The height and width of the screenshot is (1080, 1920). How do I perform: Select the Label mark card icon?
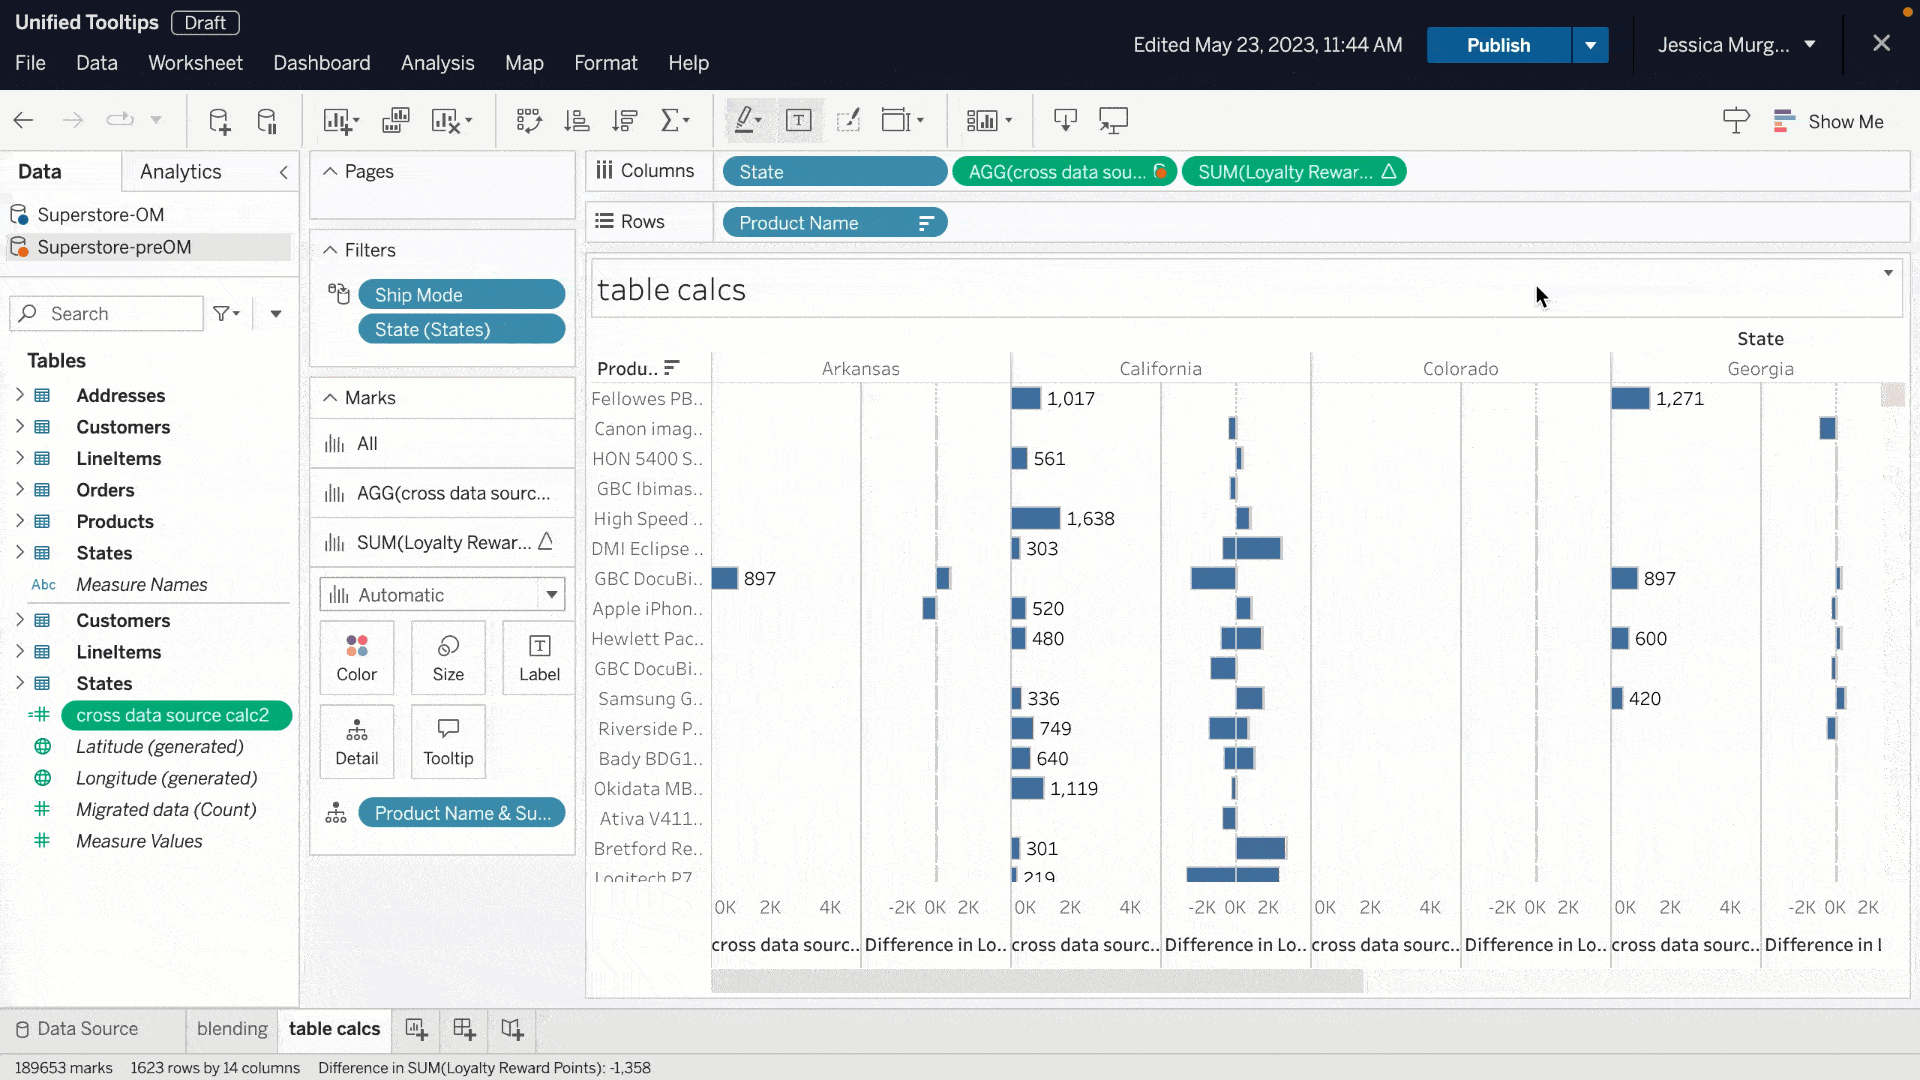[539, 655]
